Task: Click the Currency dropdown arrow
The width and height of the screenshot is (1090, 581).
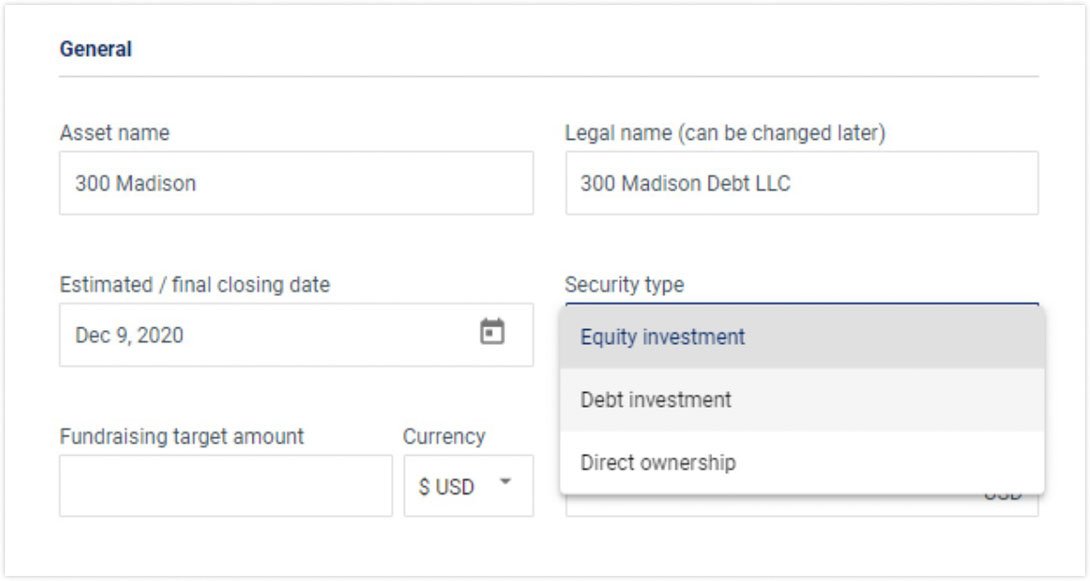Action: pyautogui.click(x=505, y=483)
